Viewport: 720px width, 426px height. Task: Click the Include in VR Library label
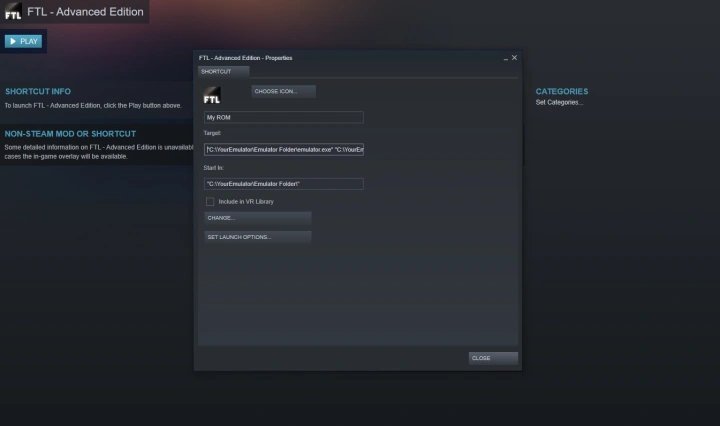point(246,202)
